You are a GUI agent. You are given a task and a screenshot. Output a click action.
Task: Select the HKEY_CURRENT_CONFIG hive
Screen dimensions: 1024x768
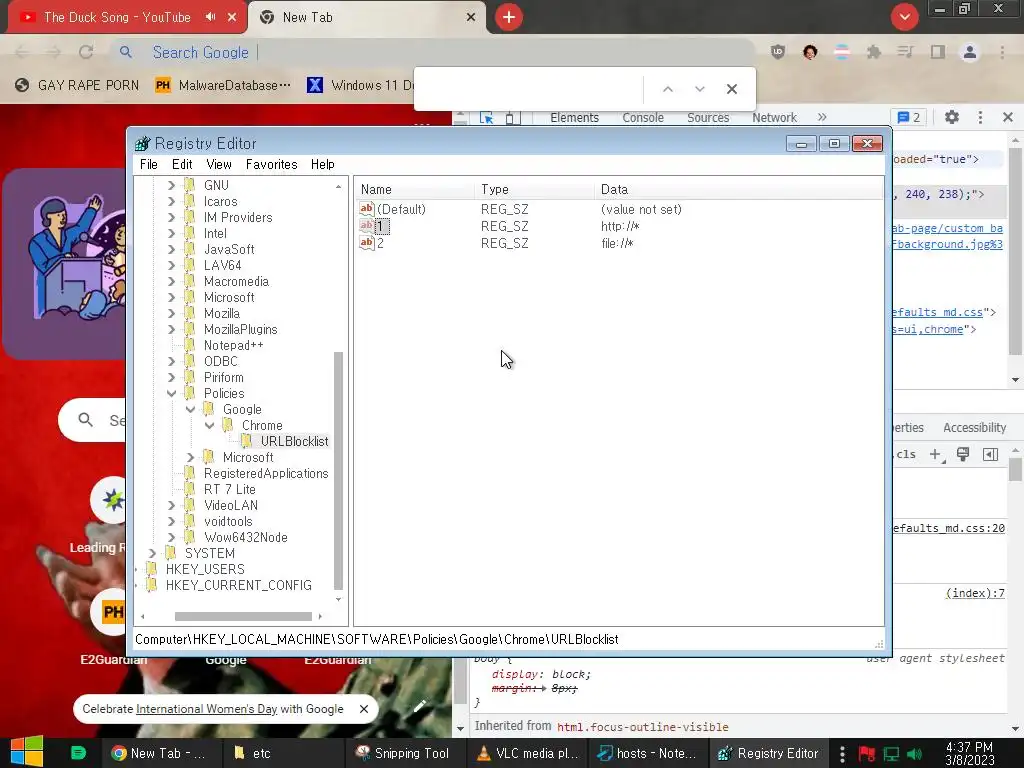[238, 585]
